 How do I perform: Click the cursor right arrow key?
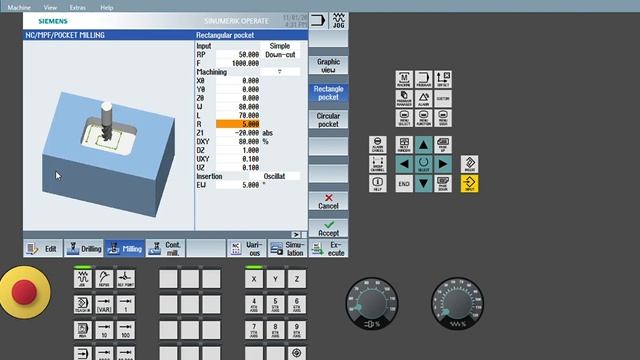pos(443,164)
